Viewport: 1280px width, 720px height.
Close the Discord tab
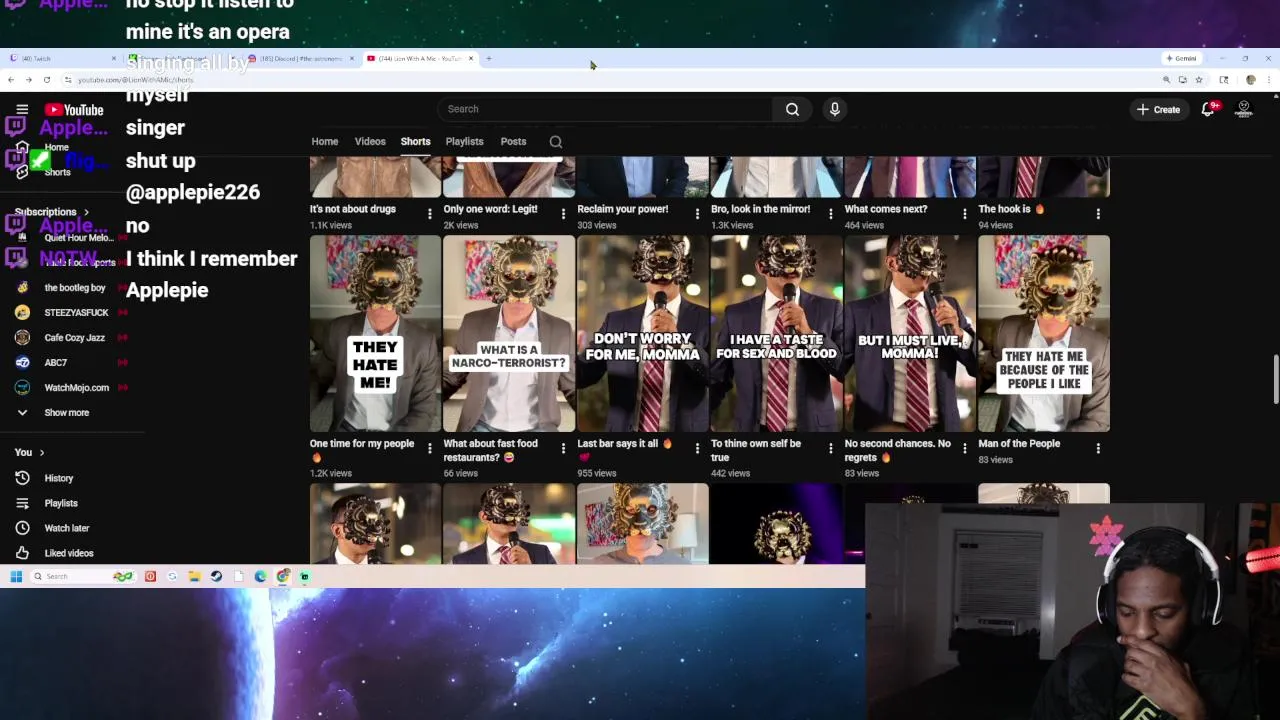(351, 58)
